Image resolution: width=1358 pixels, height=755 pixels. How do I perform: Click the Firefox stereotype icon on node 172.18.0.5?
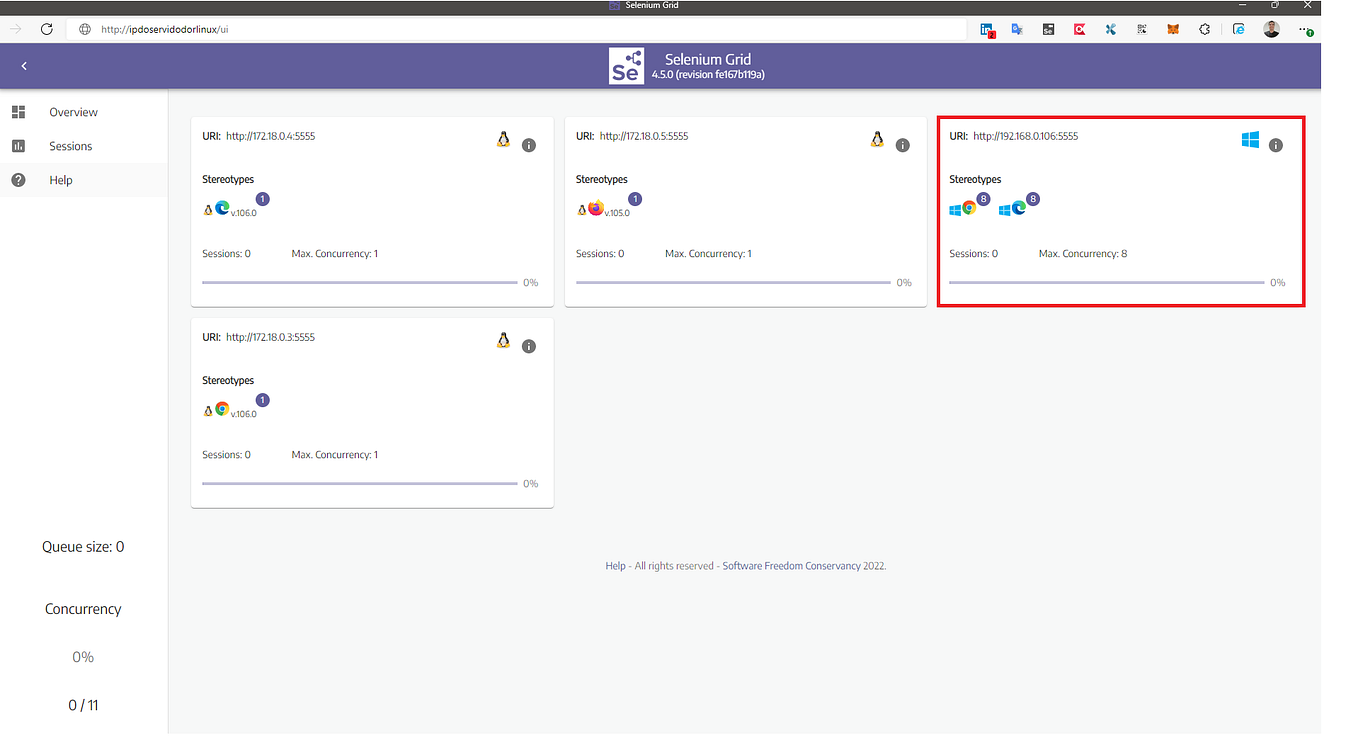point(595,207)
